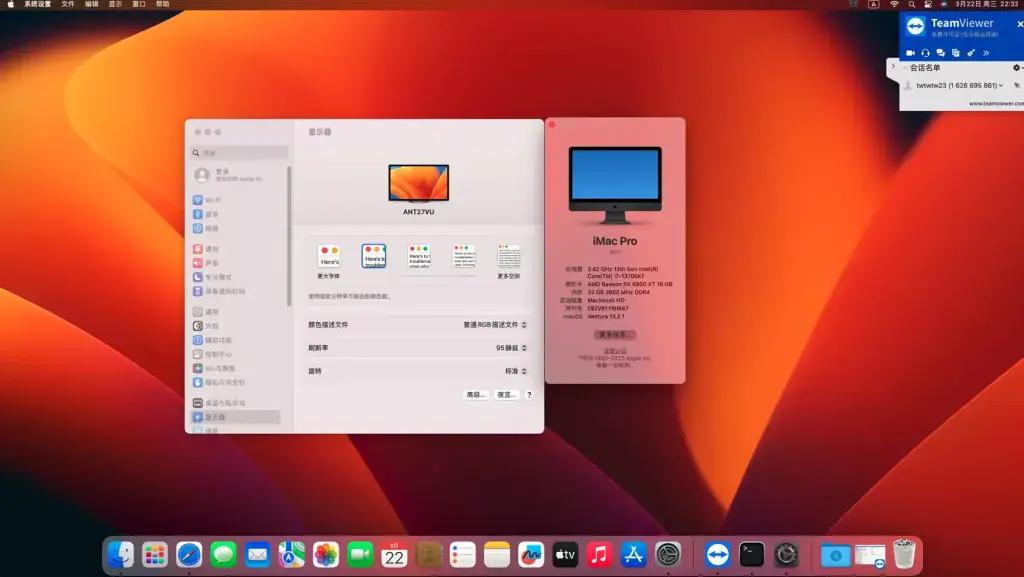This screenshot has width=1024, height=577.
Task: Open 编辑 menu in menu bar
Action: 91,4
